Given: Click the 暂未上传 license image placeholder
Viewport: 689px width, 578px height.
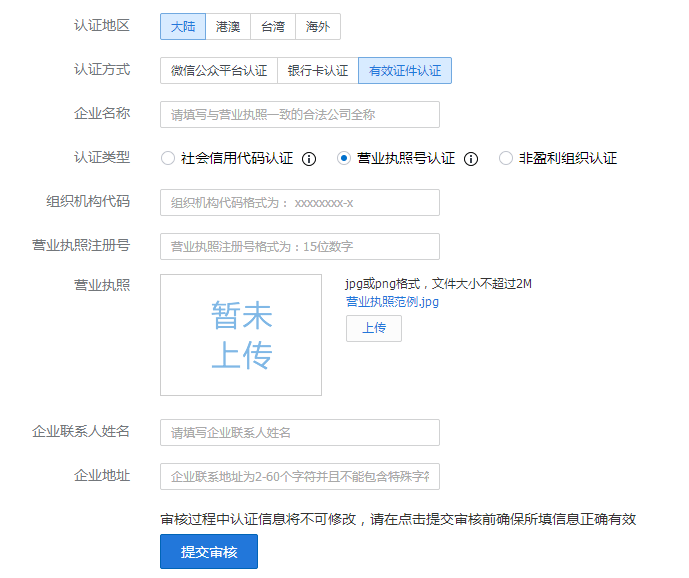Looking at the screenshot, I should 241,335.
